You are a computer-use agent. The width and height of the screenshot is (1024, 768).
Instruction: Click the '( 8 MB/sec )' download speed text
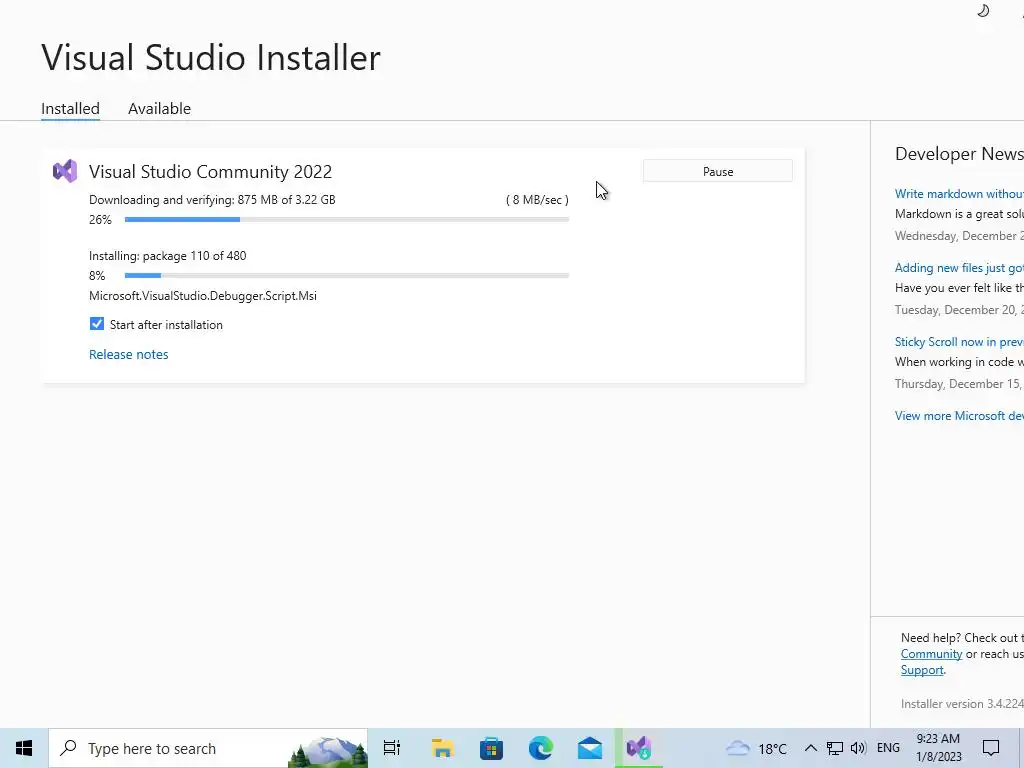[x=537, y=200]
